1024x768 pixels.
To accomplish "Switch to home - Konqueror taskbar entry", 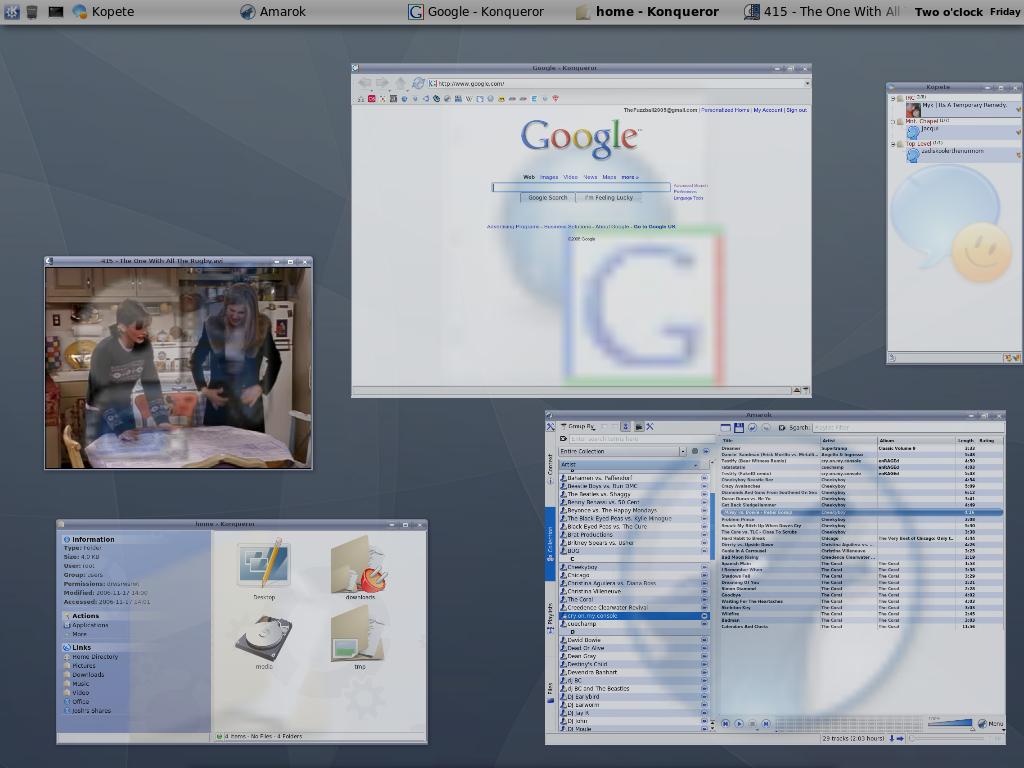I will click(647, 12).
